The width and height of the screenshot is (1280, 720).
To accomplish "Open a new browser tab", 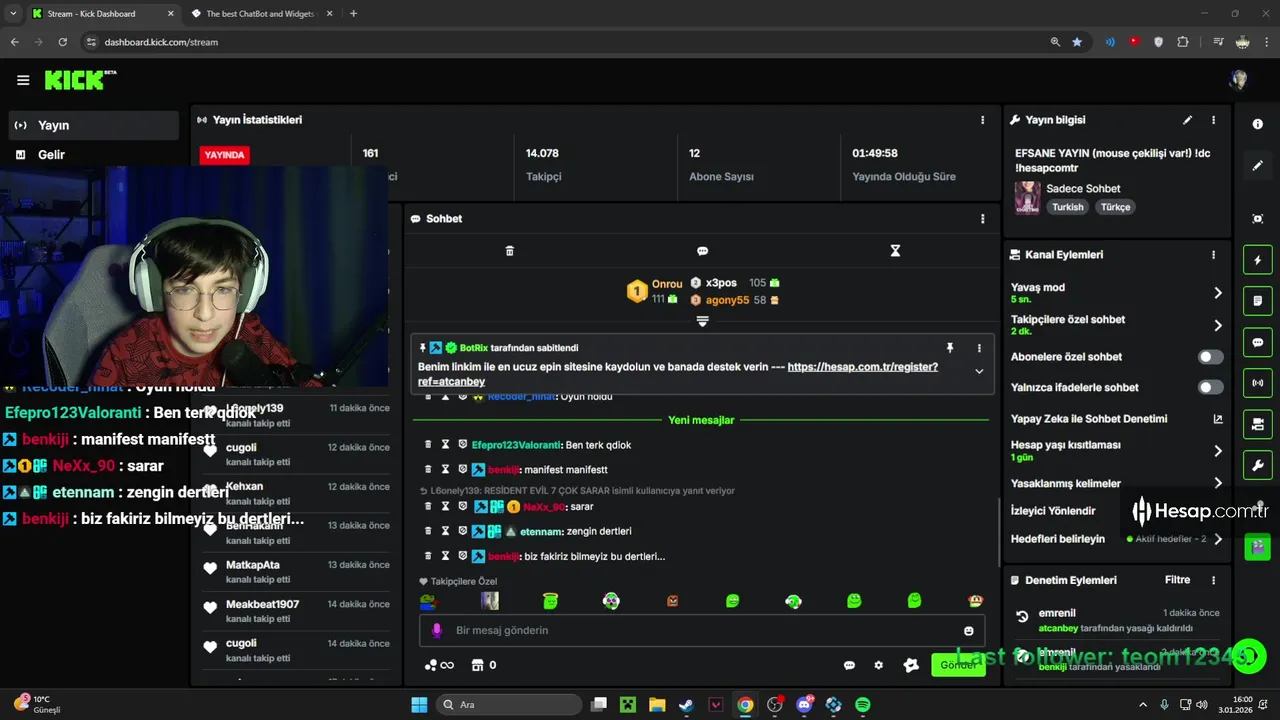I will point(353,14).
